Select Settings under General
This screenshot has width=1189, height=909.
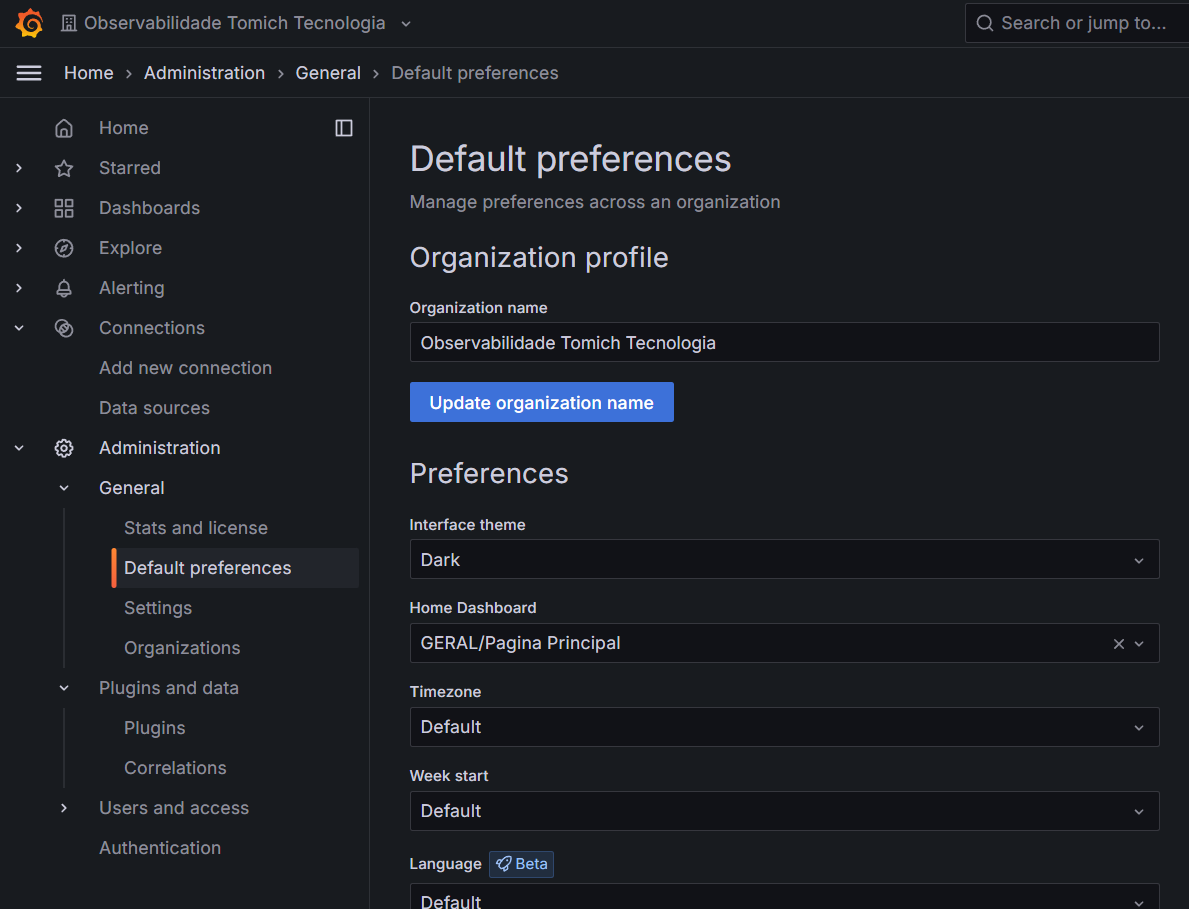[158, 608]
